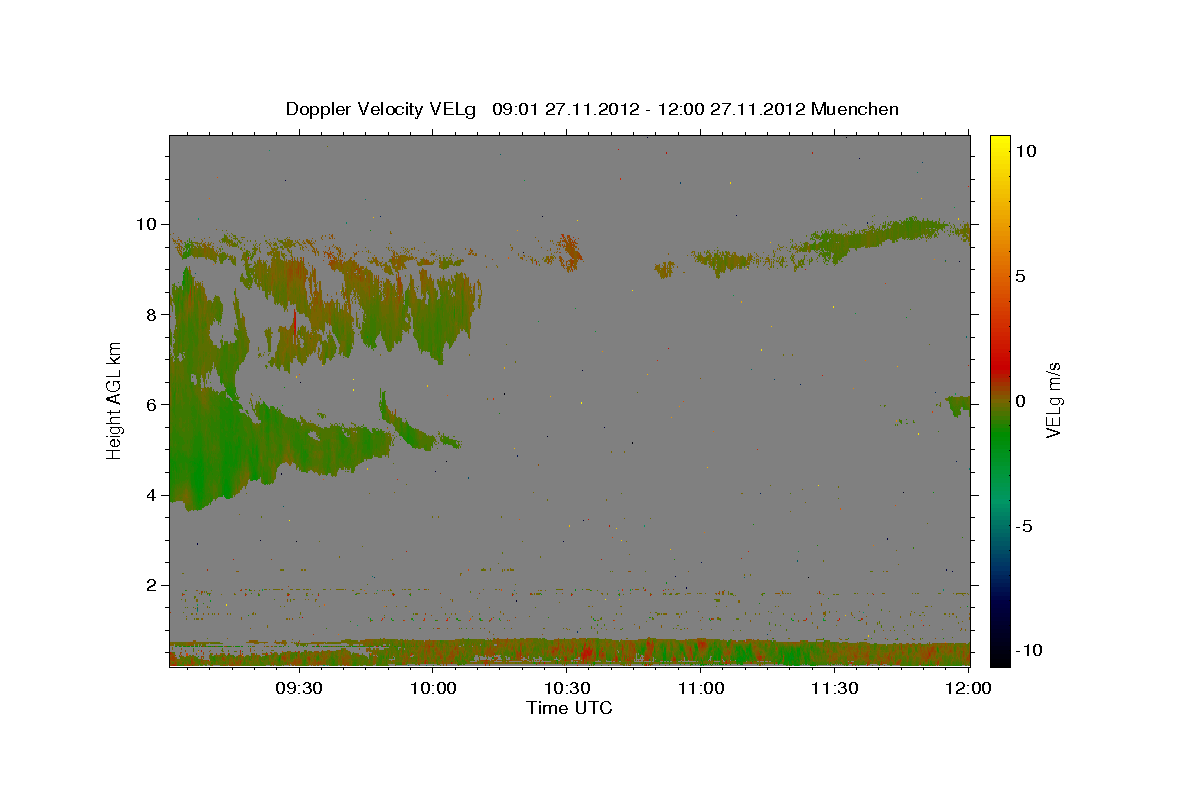Click the colorbar value 5
The width and height of the screenshot is (1200, 800).
[1021, 276]
